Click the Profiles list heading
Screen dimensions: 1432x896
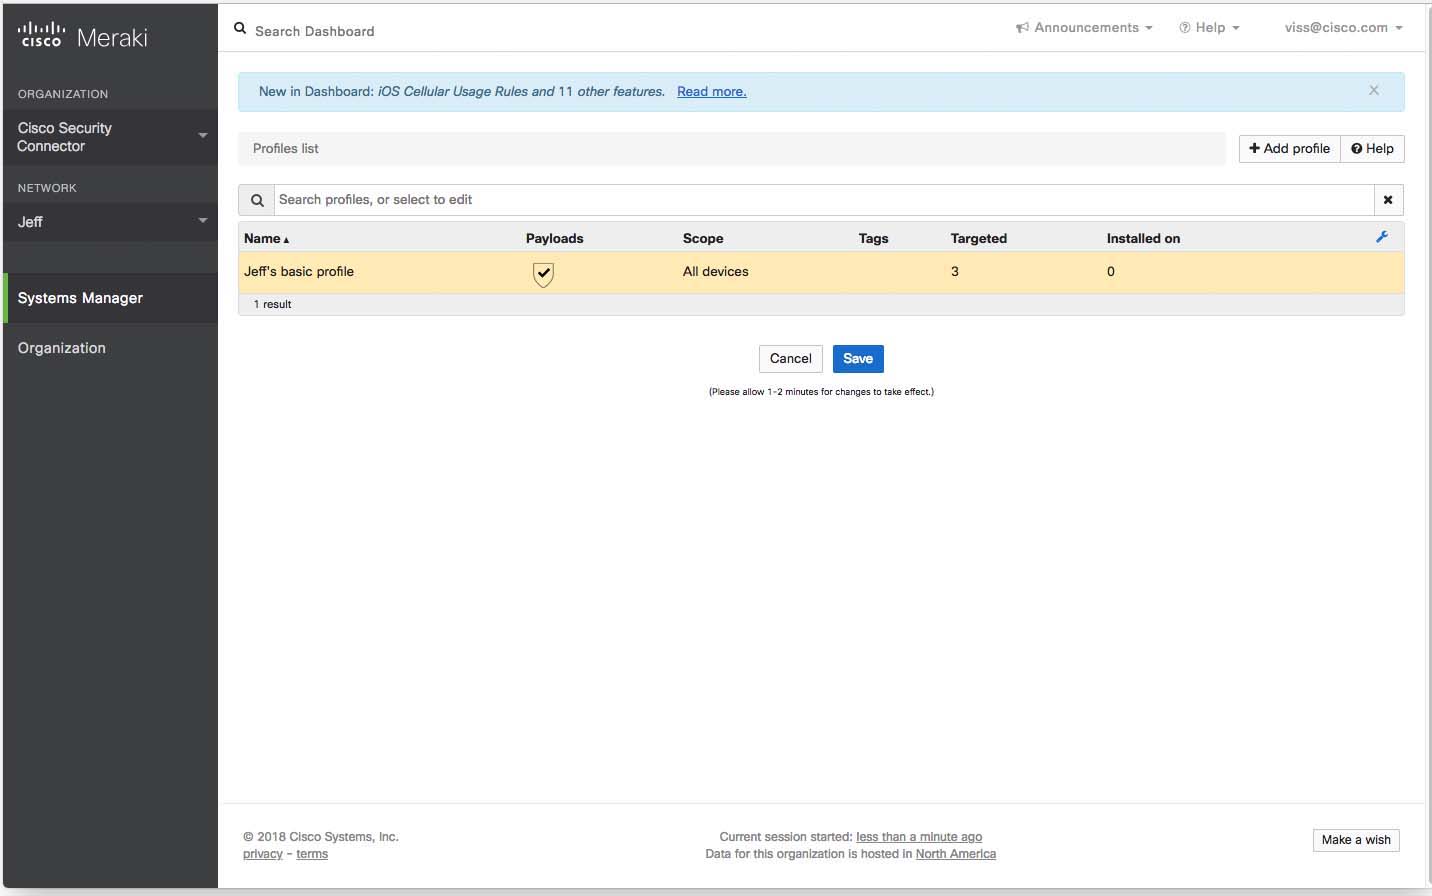pyautogui.click(x=286, y=148)
